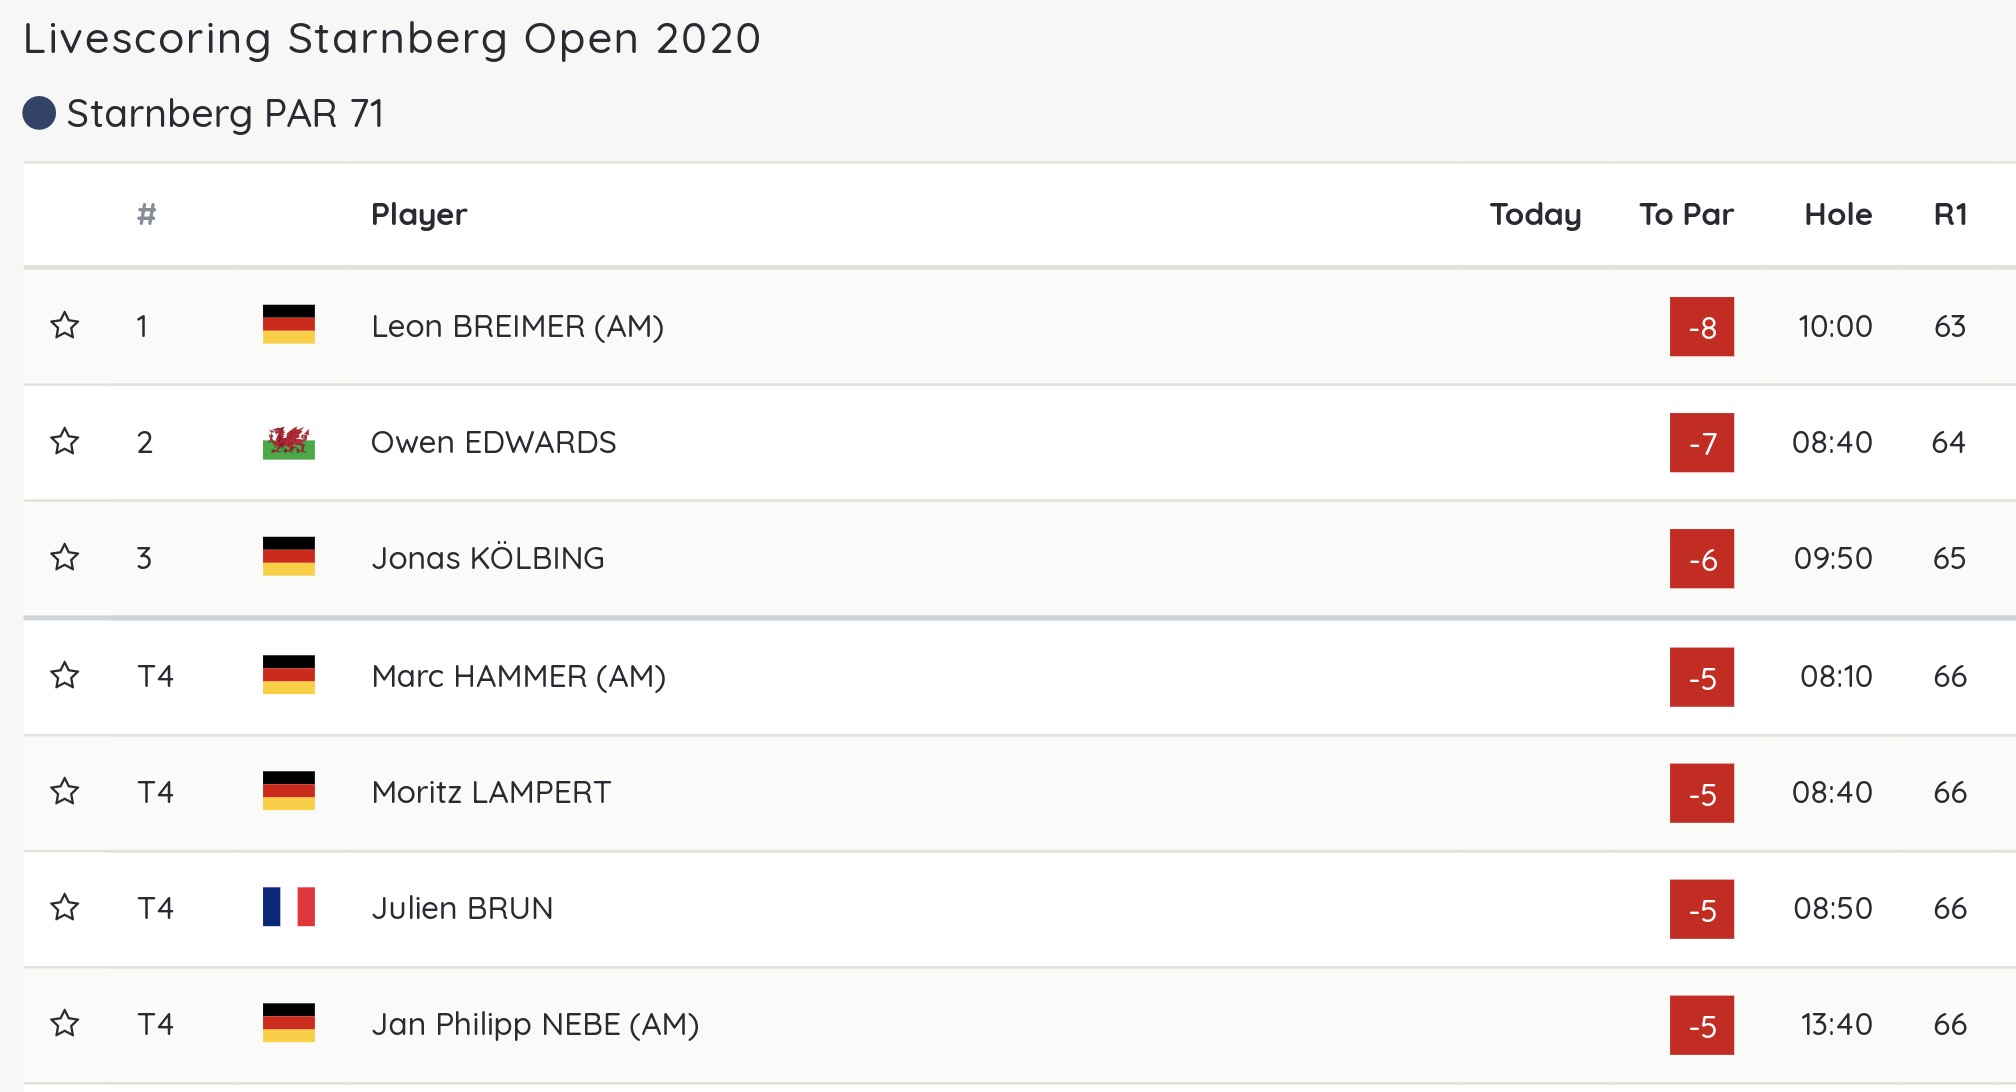The height and width of the screenshot is (1092, 2016).
Task: Click the Hole column header
Action: point(1838,214)
